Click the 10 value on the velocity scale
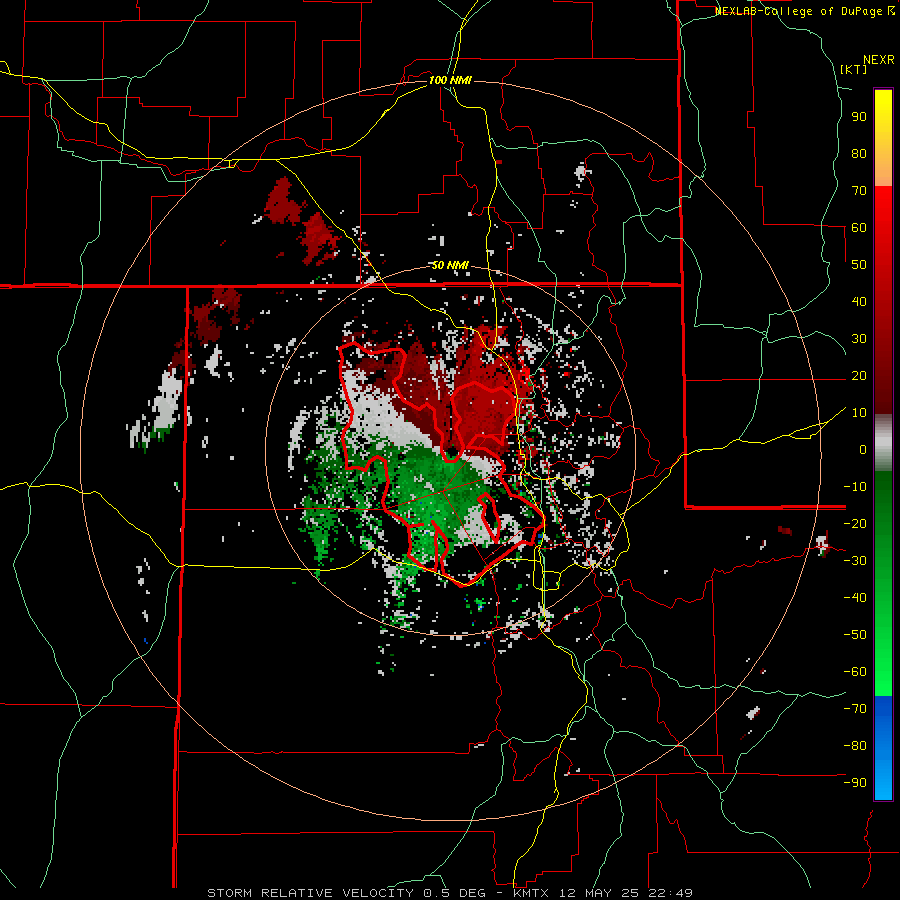Screen dimensions: 900x900 pyautogui.click(x=859, y=413)
